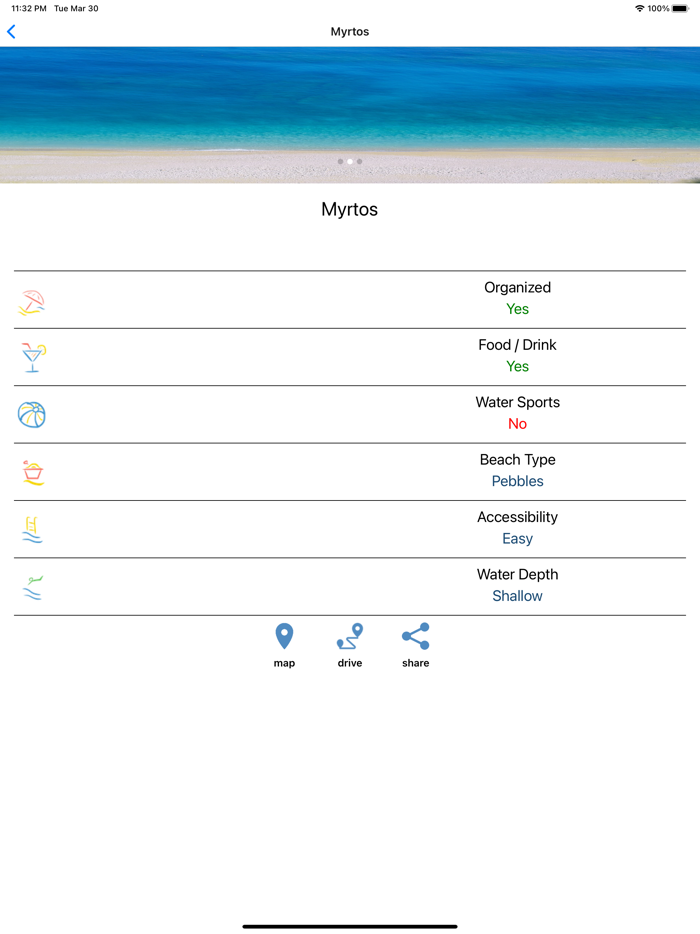The height and width of the screenshot is (934, 700).
Task: Tap the swimmer Water Depth icon
Action: tap(33, 587)
